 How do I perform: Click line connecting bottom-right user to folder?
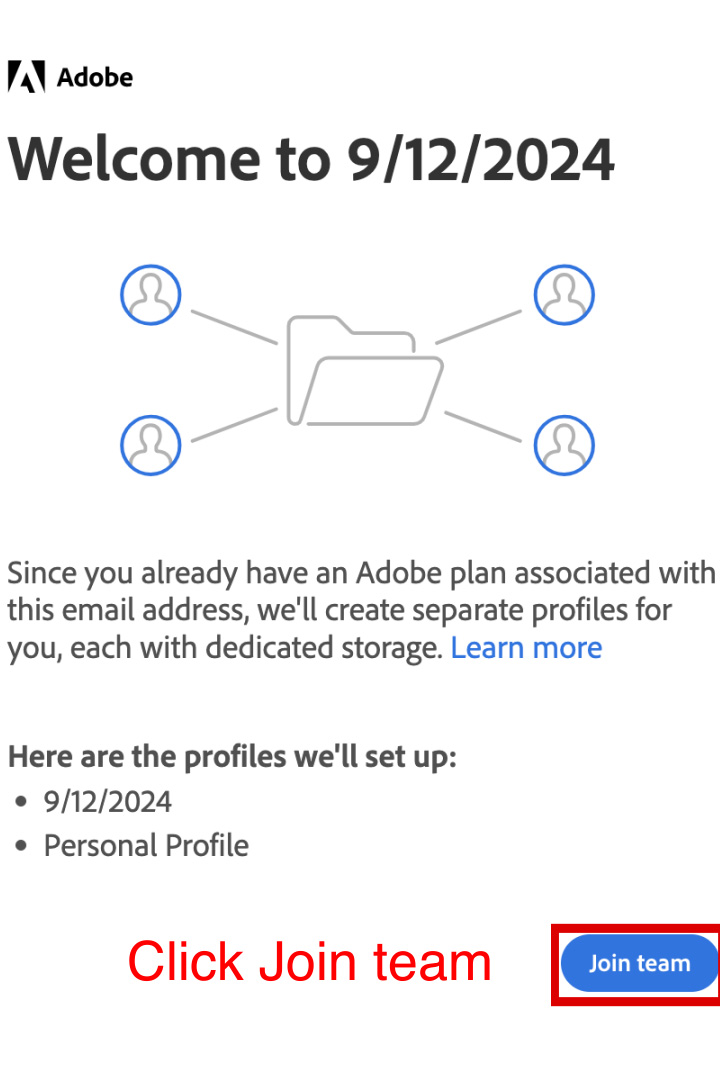(483, 426)
